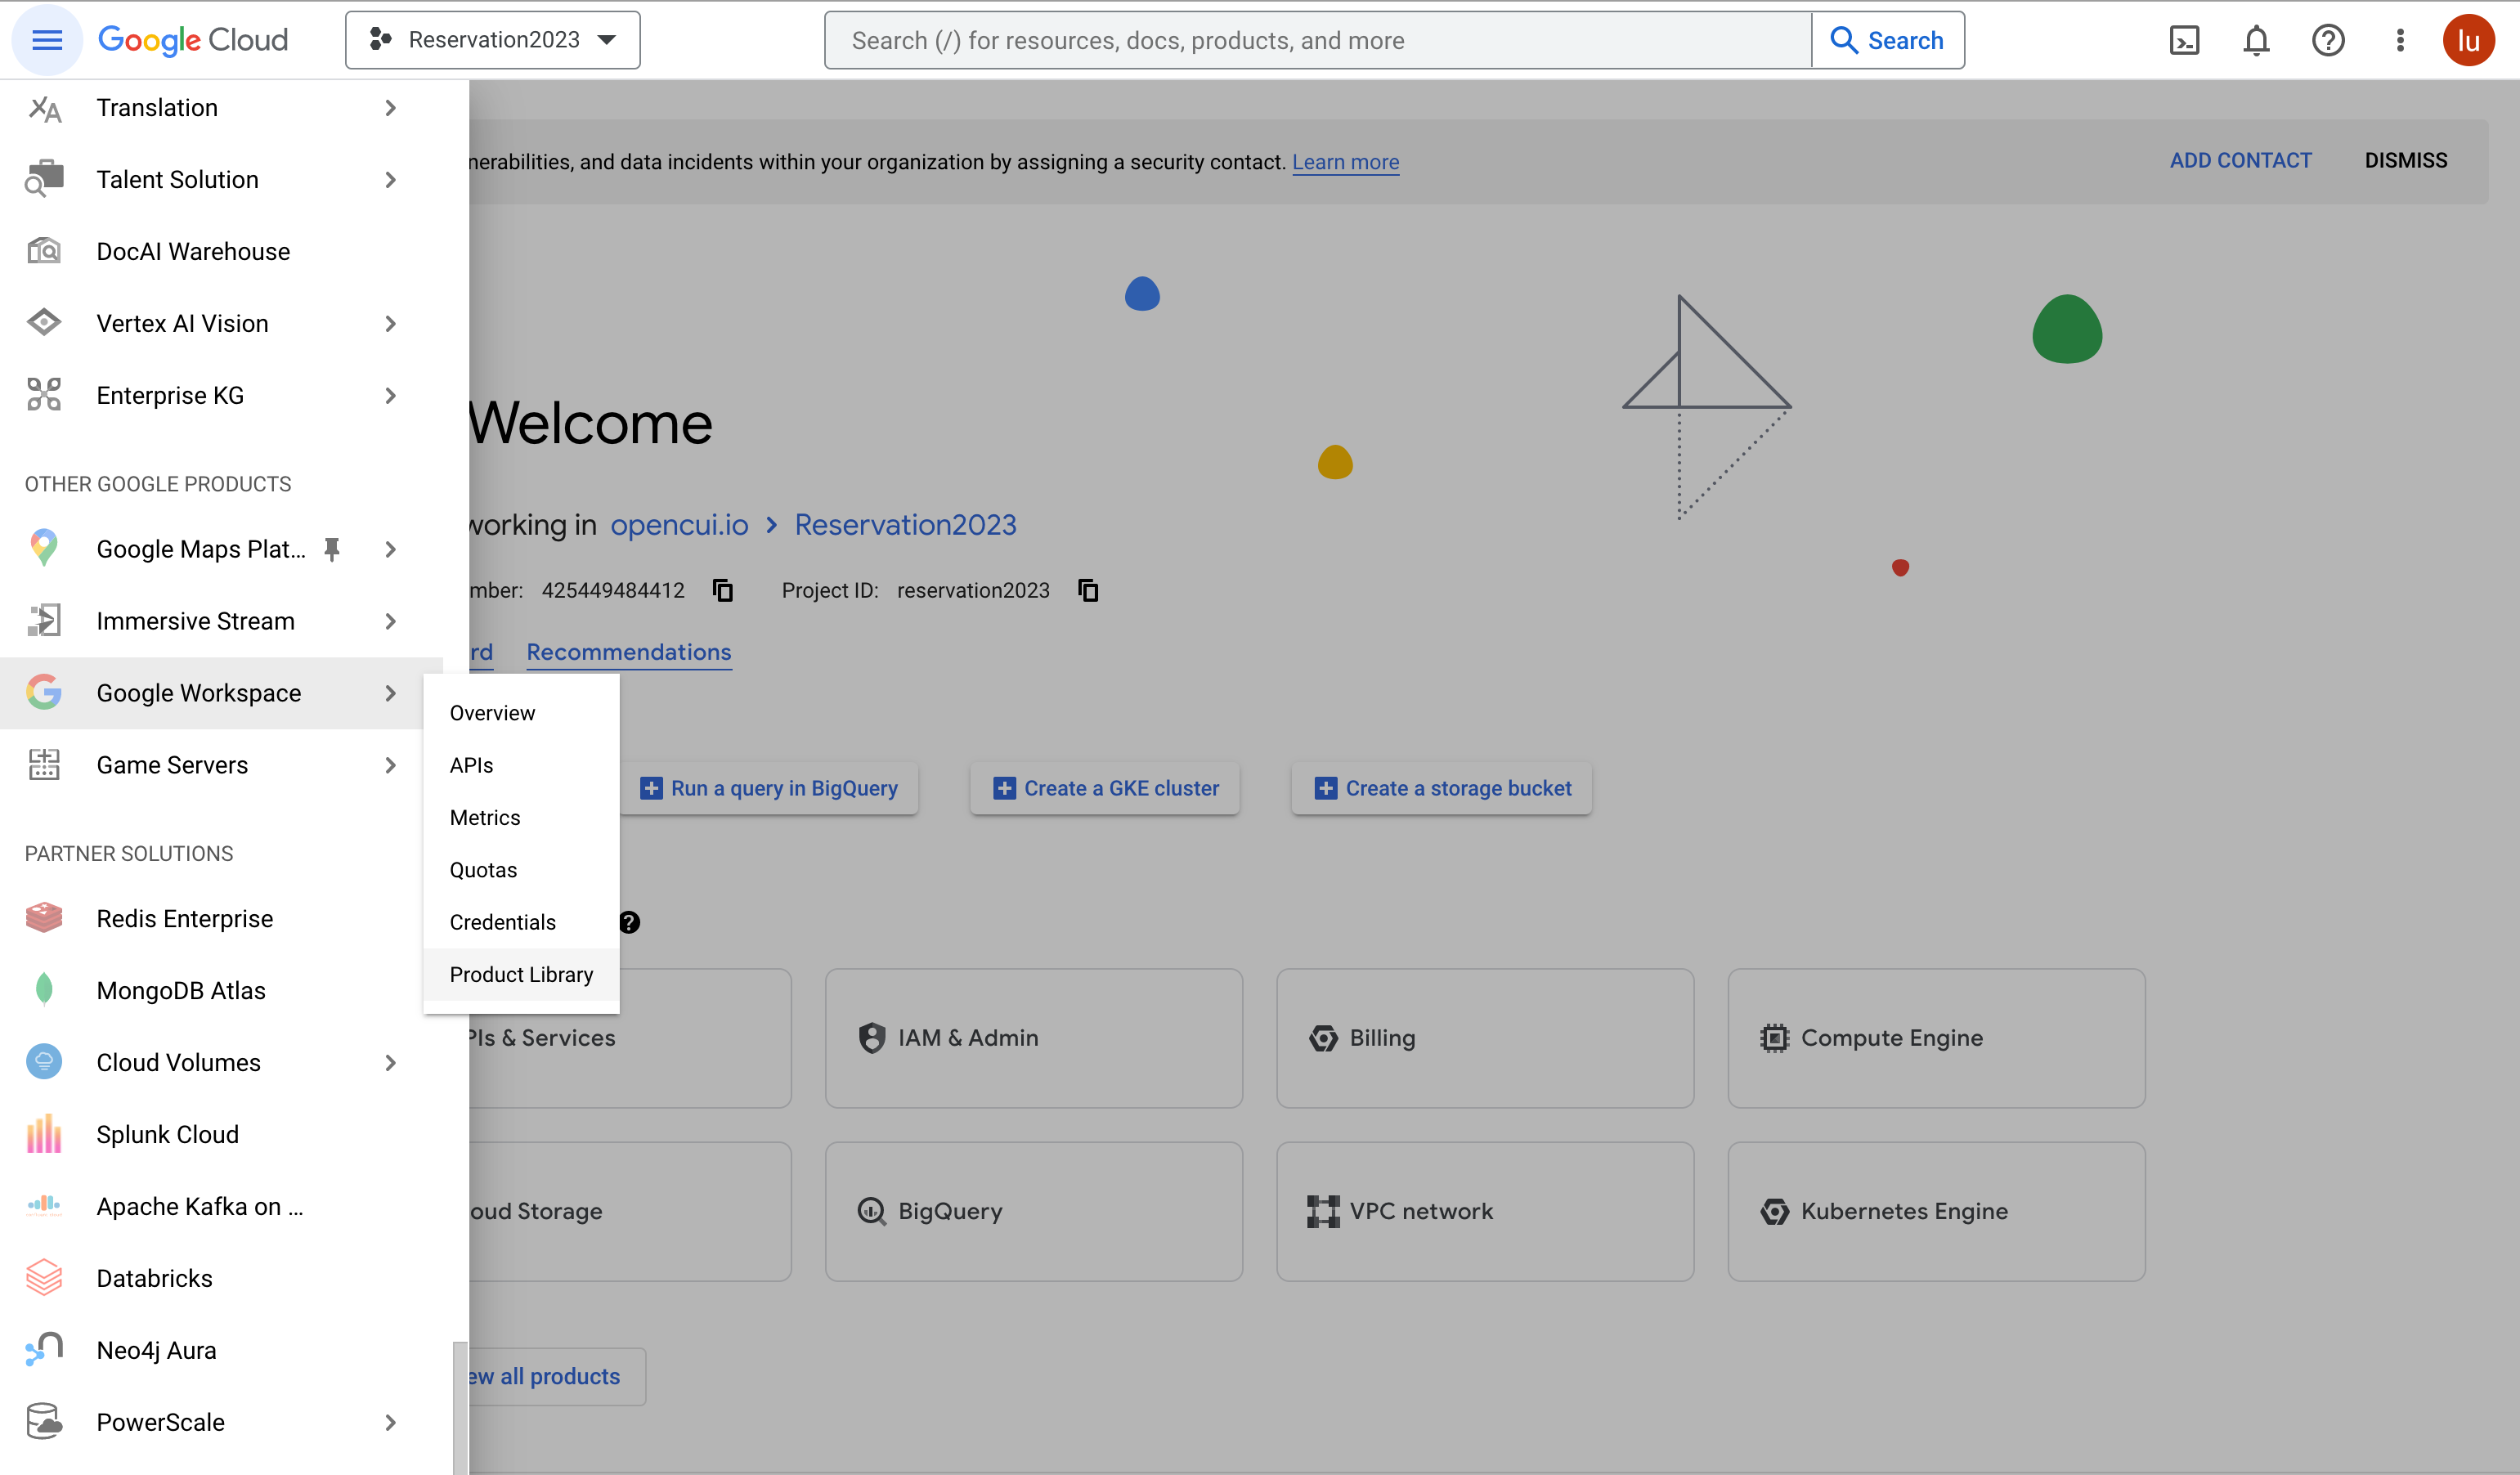Open Cloud Shell terminal icon
Screen dimensions: 2520x1475
[2184, 40]
